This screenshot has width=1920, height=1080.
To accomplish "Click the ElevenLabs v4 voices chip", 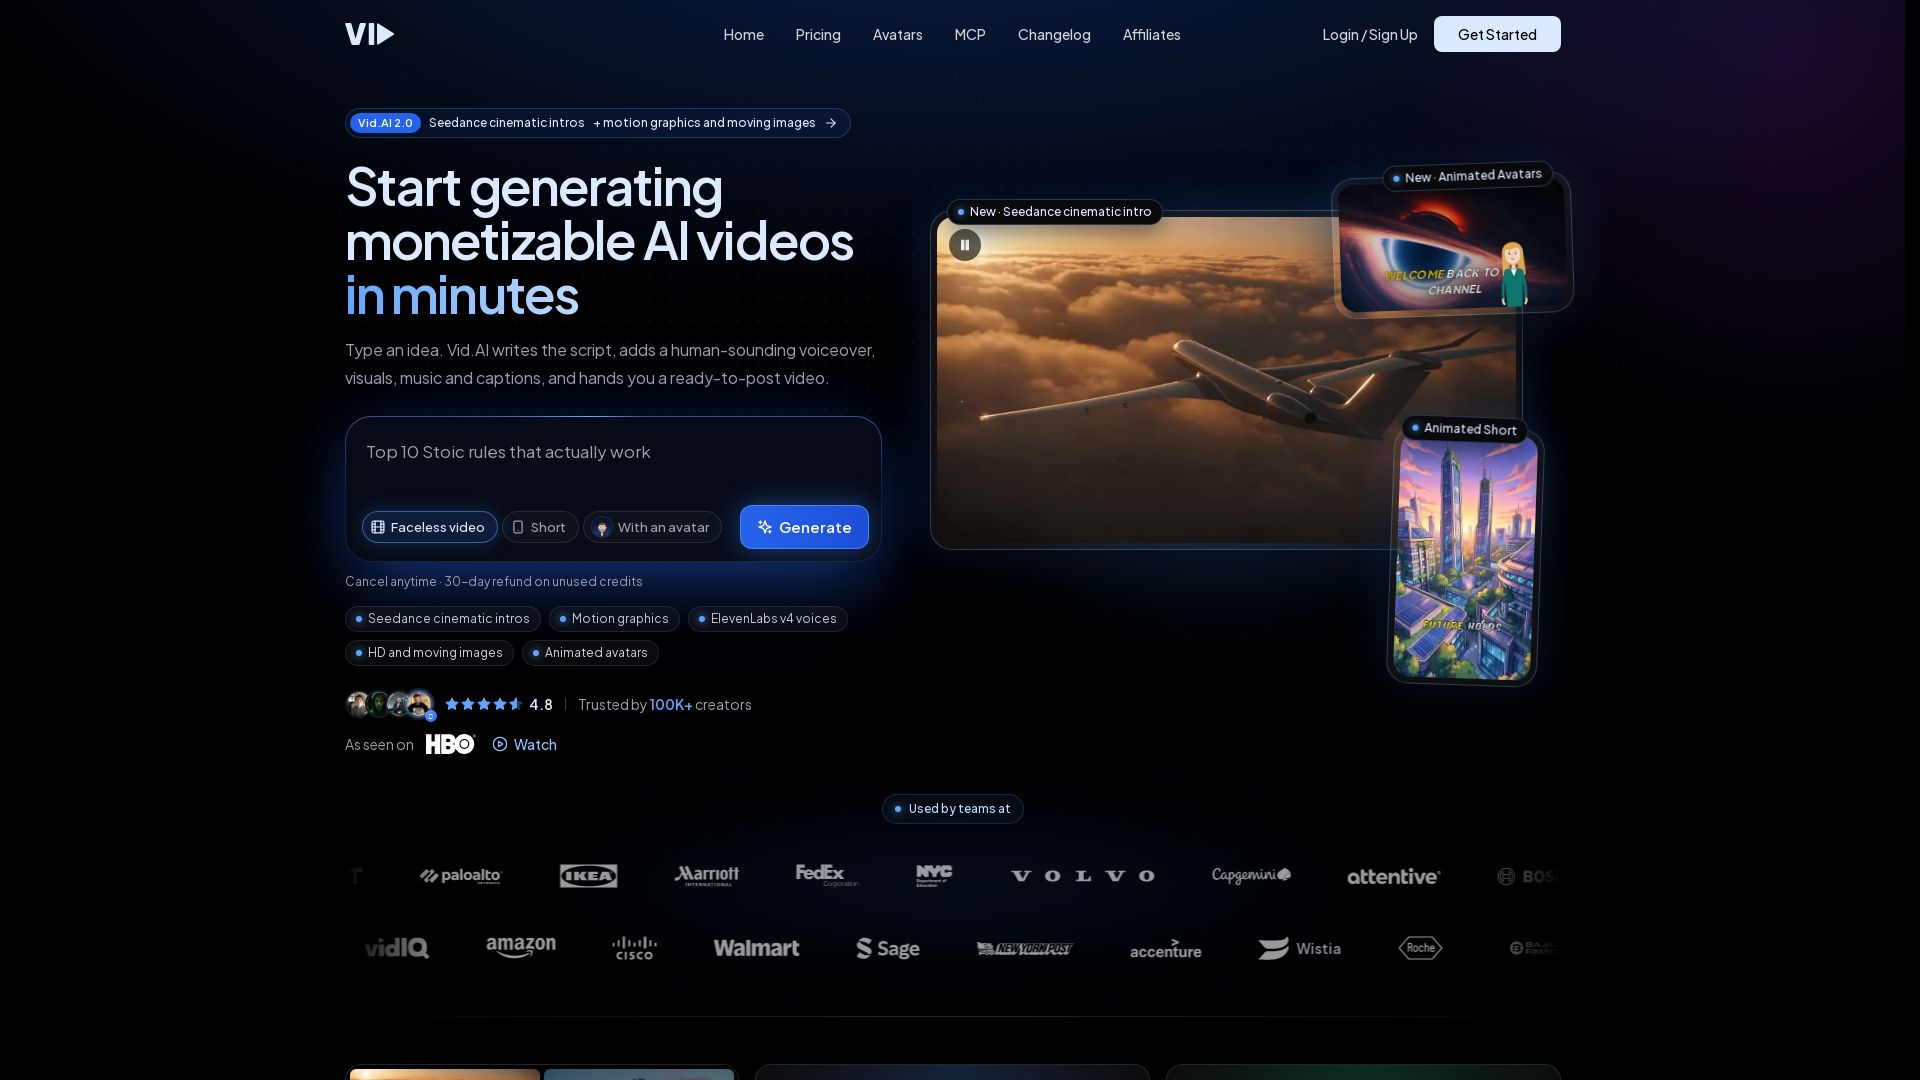I will [768, 619].
